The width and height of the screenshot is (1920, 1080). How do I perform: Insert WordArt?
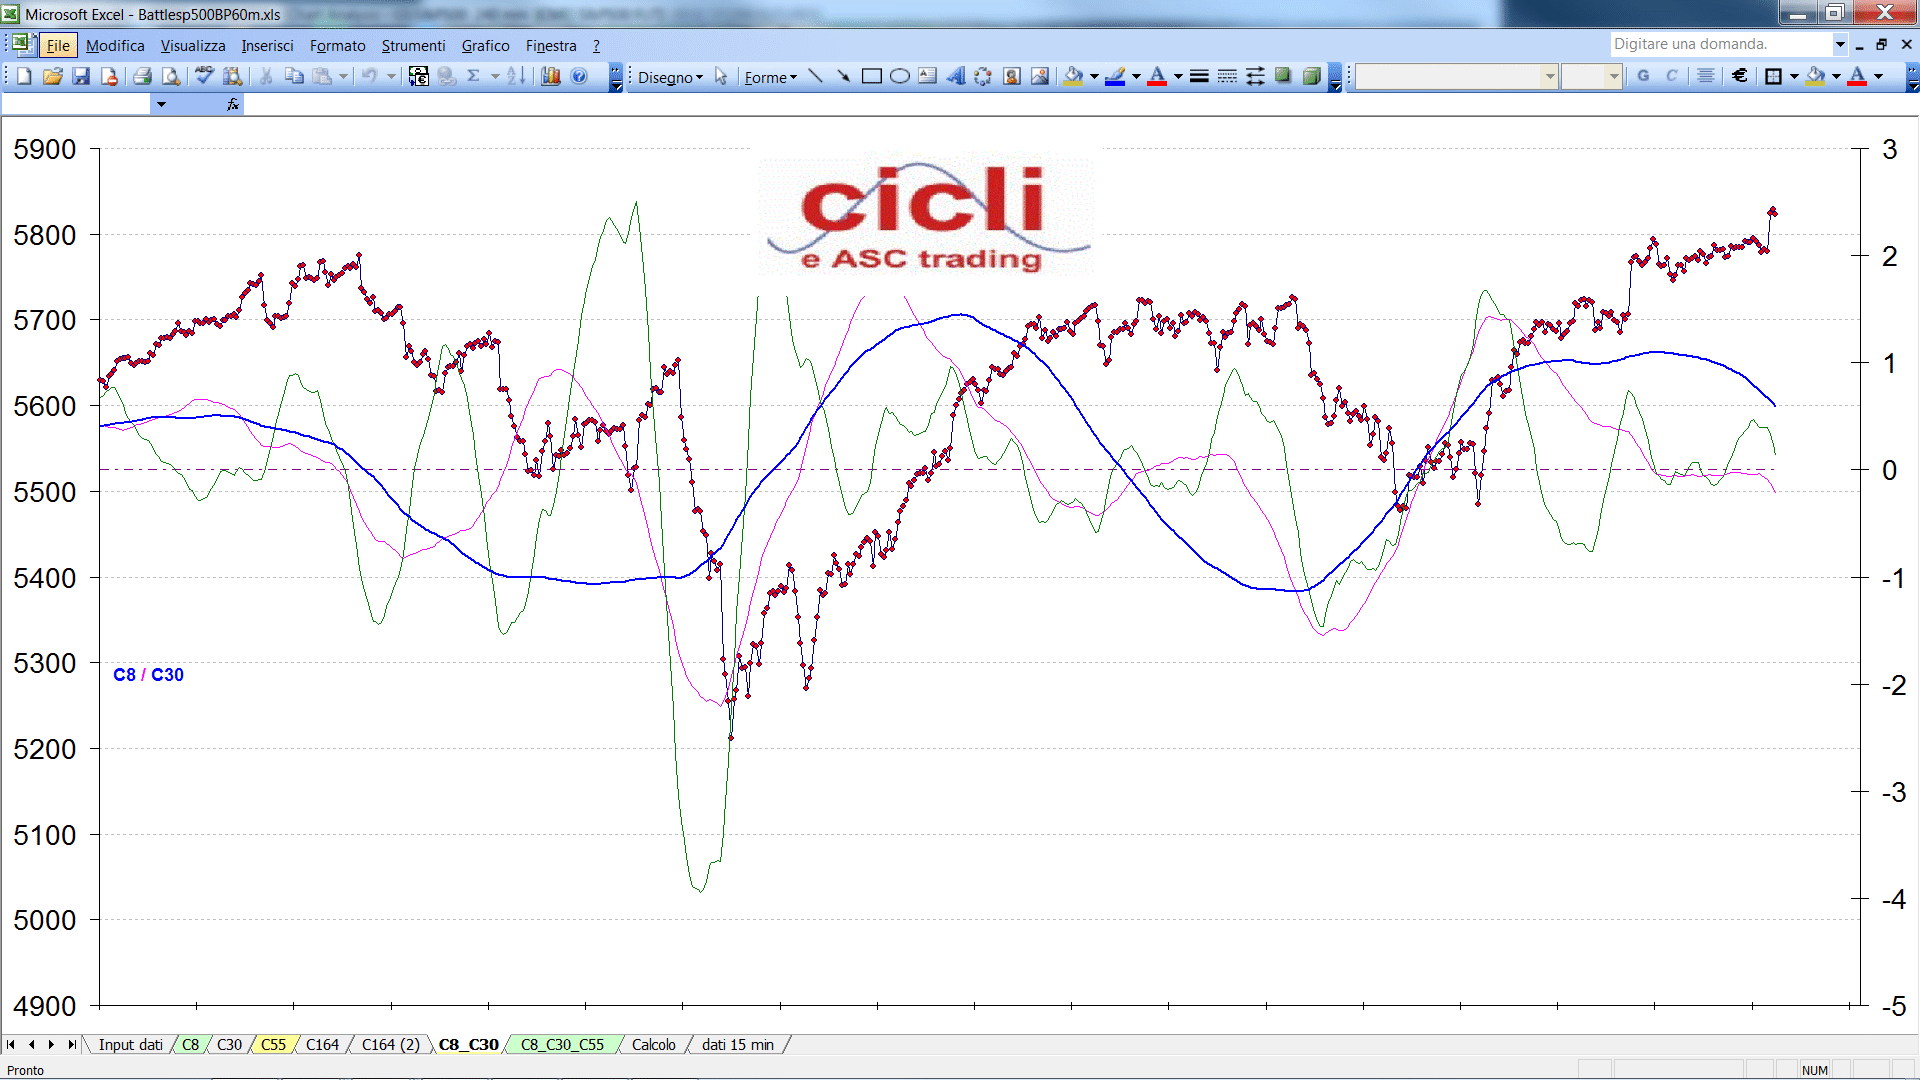pos(956,77)
